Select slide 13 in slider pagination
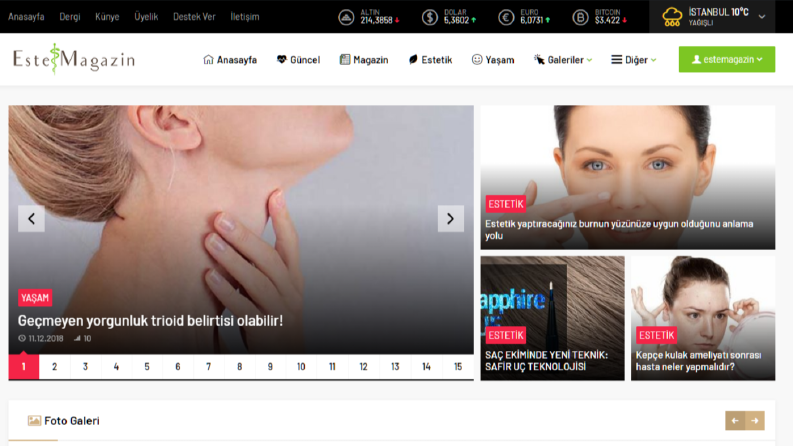The image size is (793, 446). tap(395, 367)
